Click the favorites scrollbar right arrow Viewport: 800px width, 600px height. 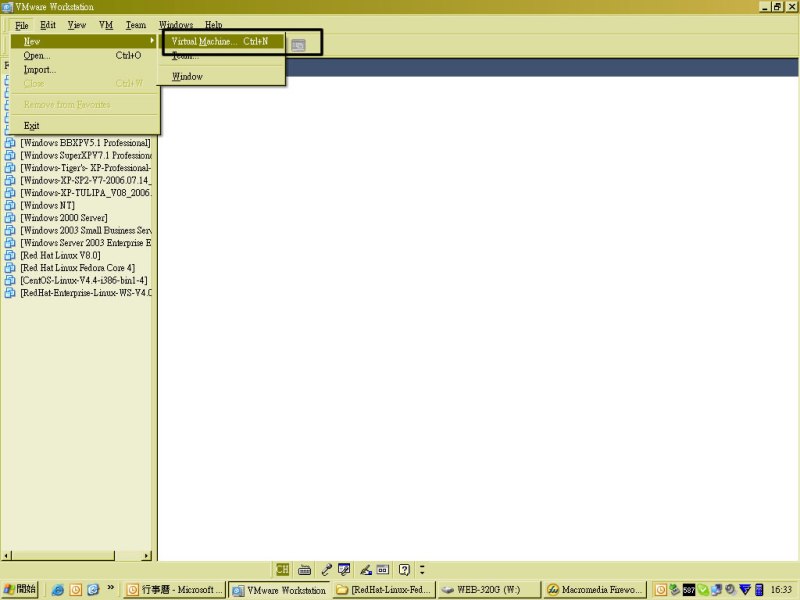pyautogui.click(x=147, y=555)
